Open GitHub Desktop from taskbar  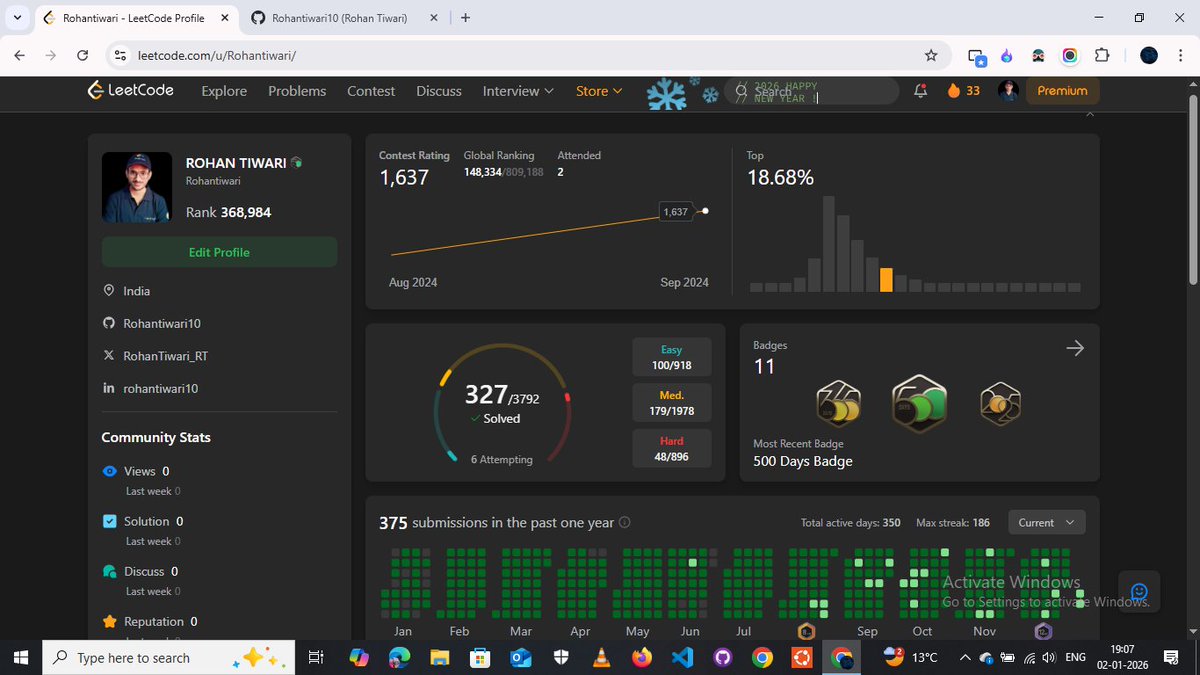click(x=723, y=657)
